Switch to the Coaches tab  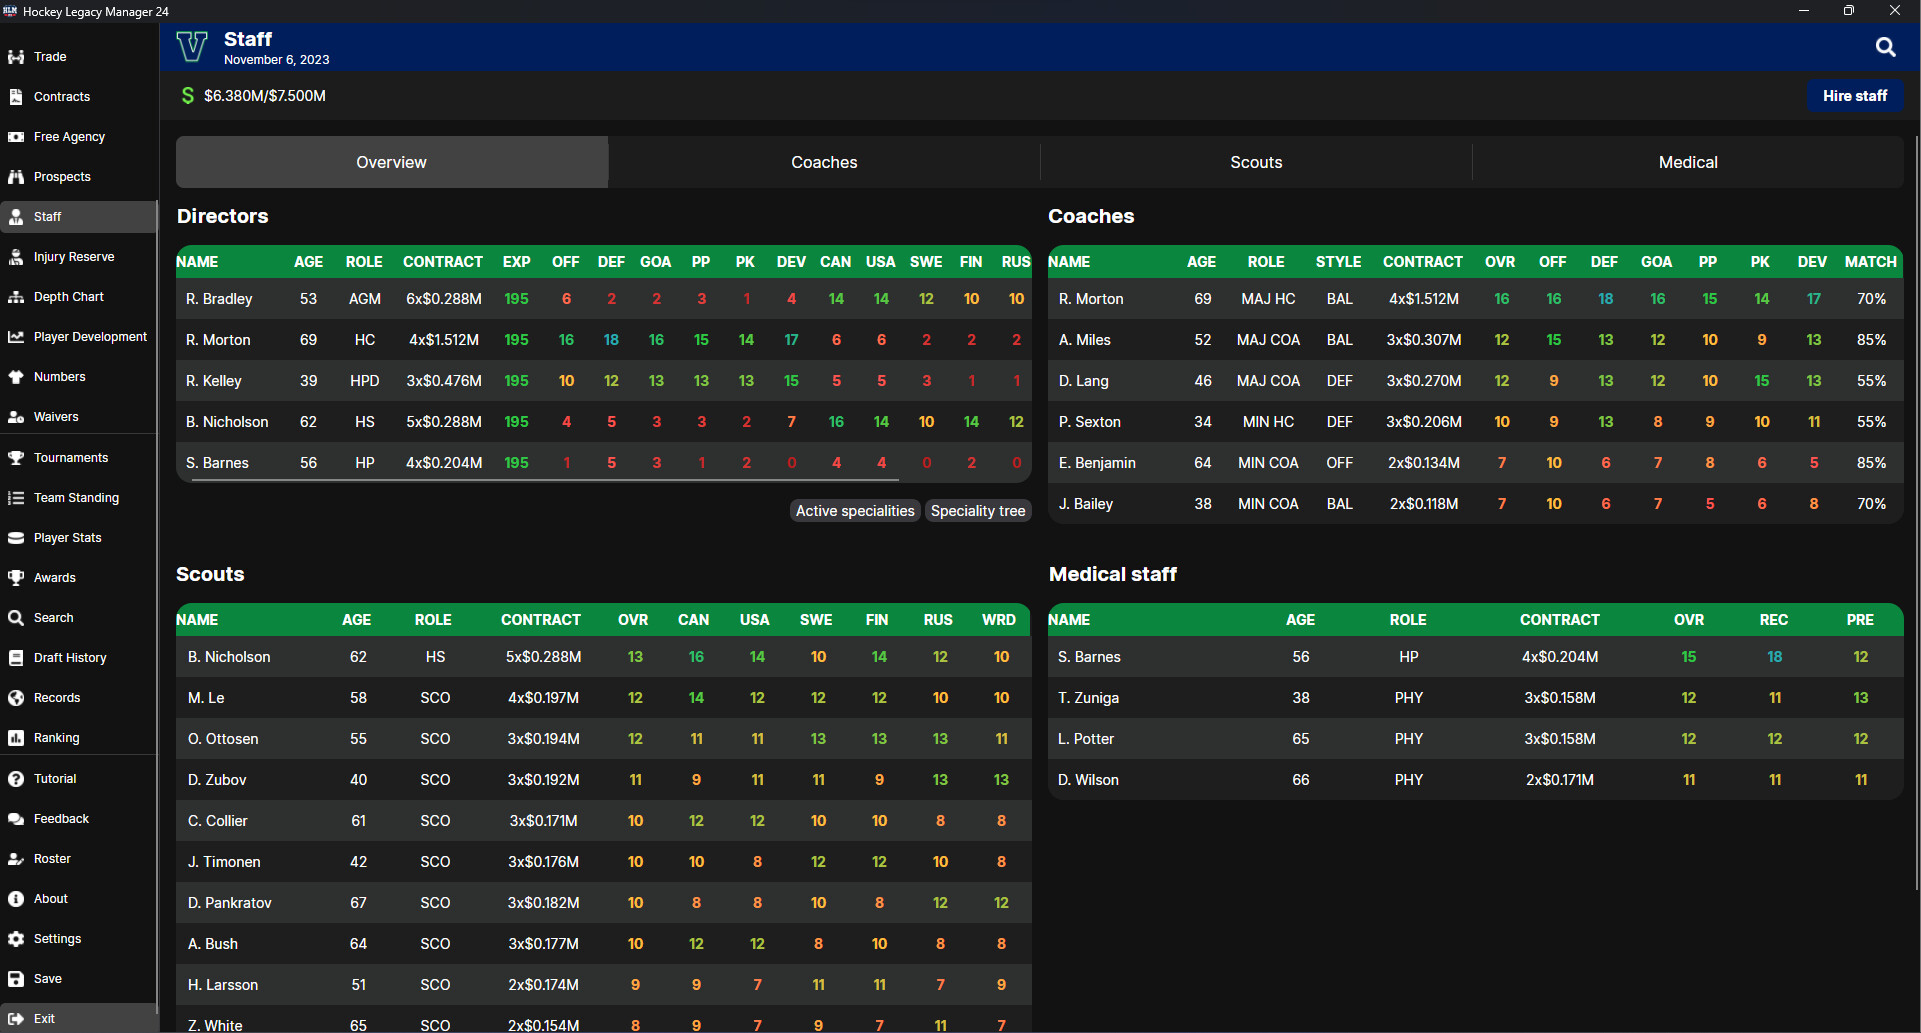pyautogui.click(x=824, y=162)
